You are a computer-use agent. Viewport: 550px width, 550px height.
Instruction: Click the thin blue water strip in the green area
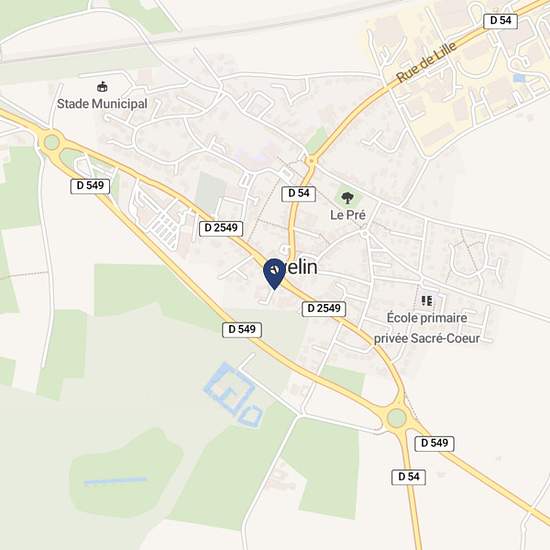(115, 481)
